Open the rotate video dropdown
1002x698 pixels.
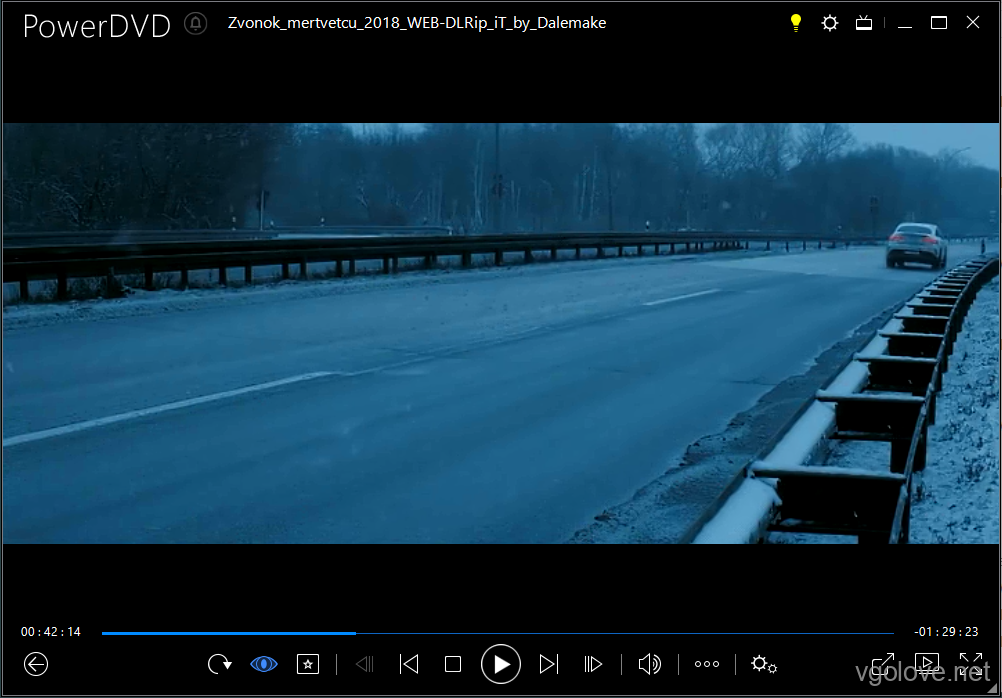220,664
